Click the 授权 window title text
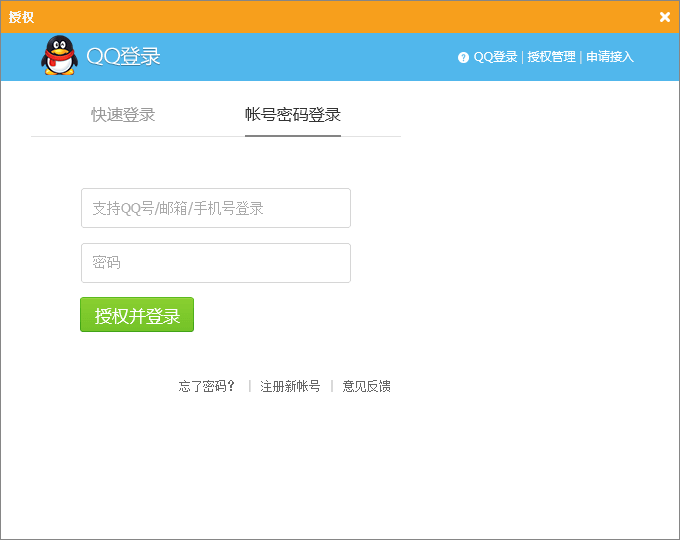Viewport: 680px width, 540px height. pyautogui.click(x=21, y=17)
